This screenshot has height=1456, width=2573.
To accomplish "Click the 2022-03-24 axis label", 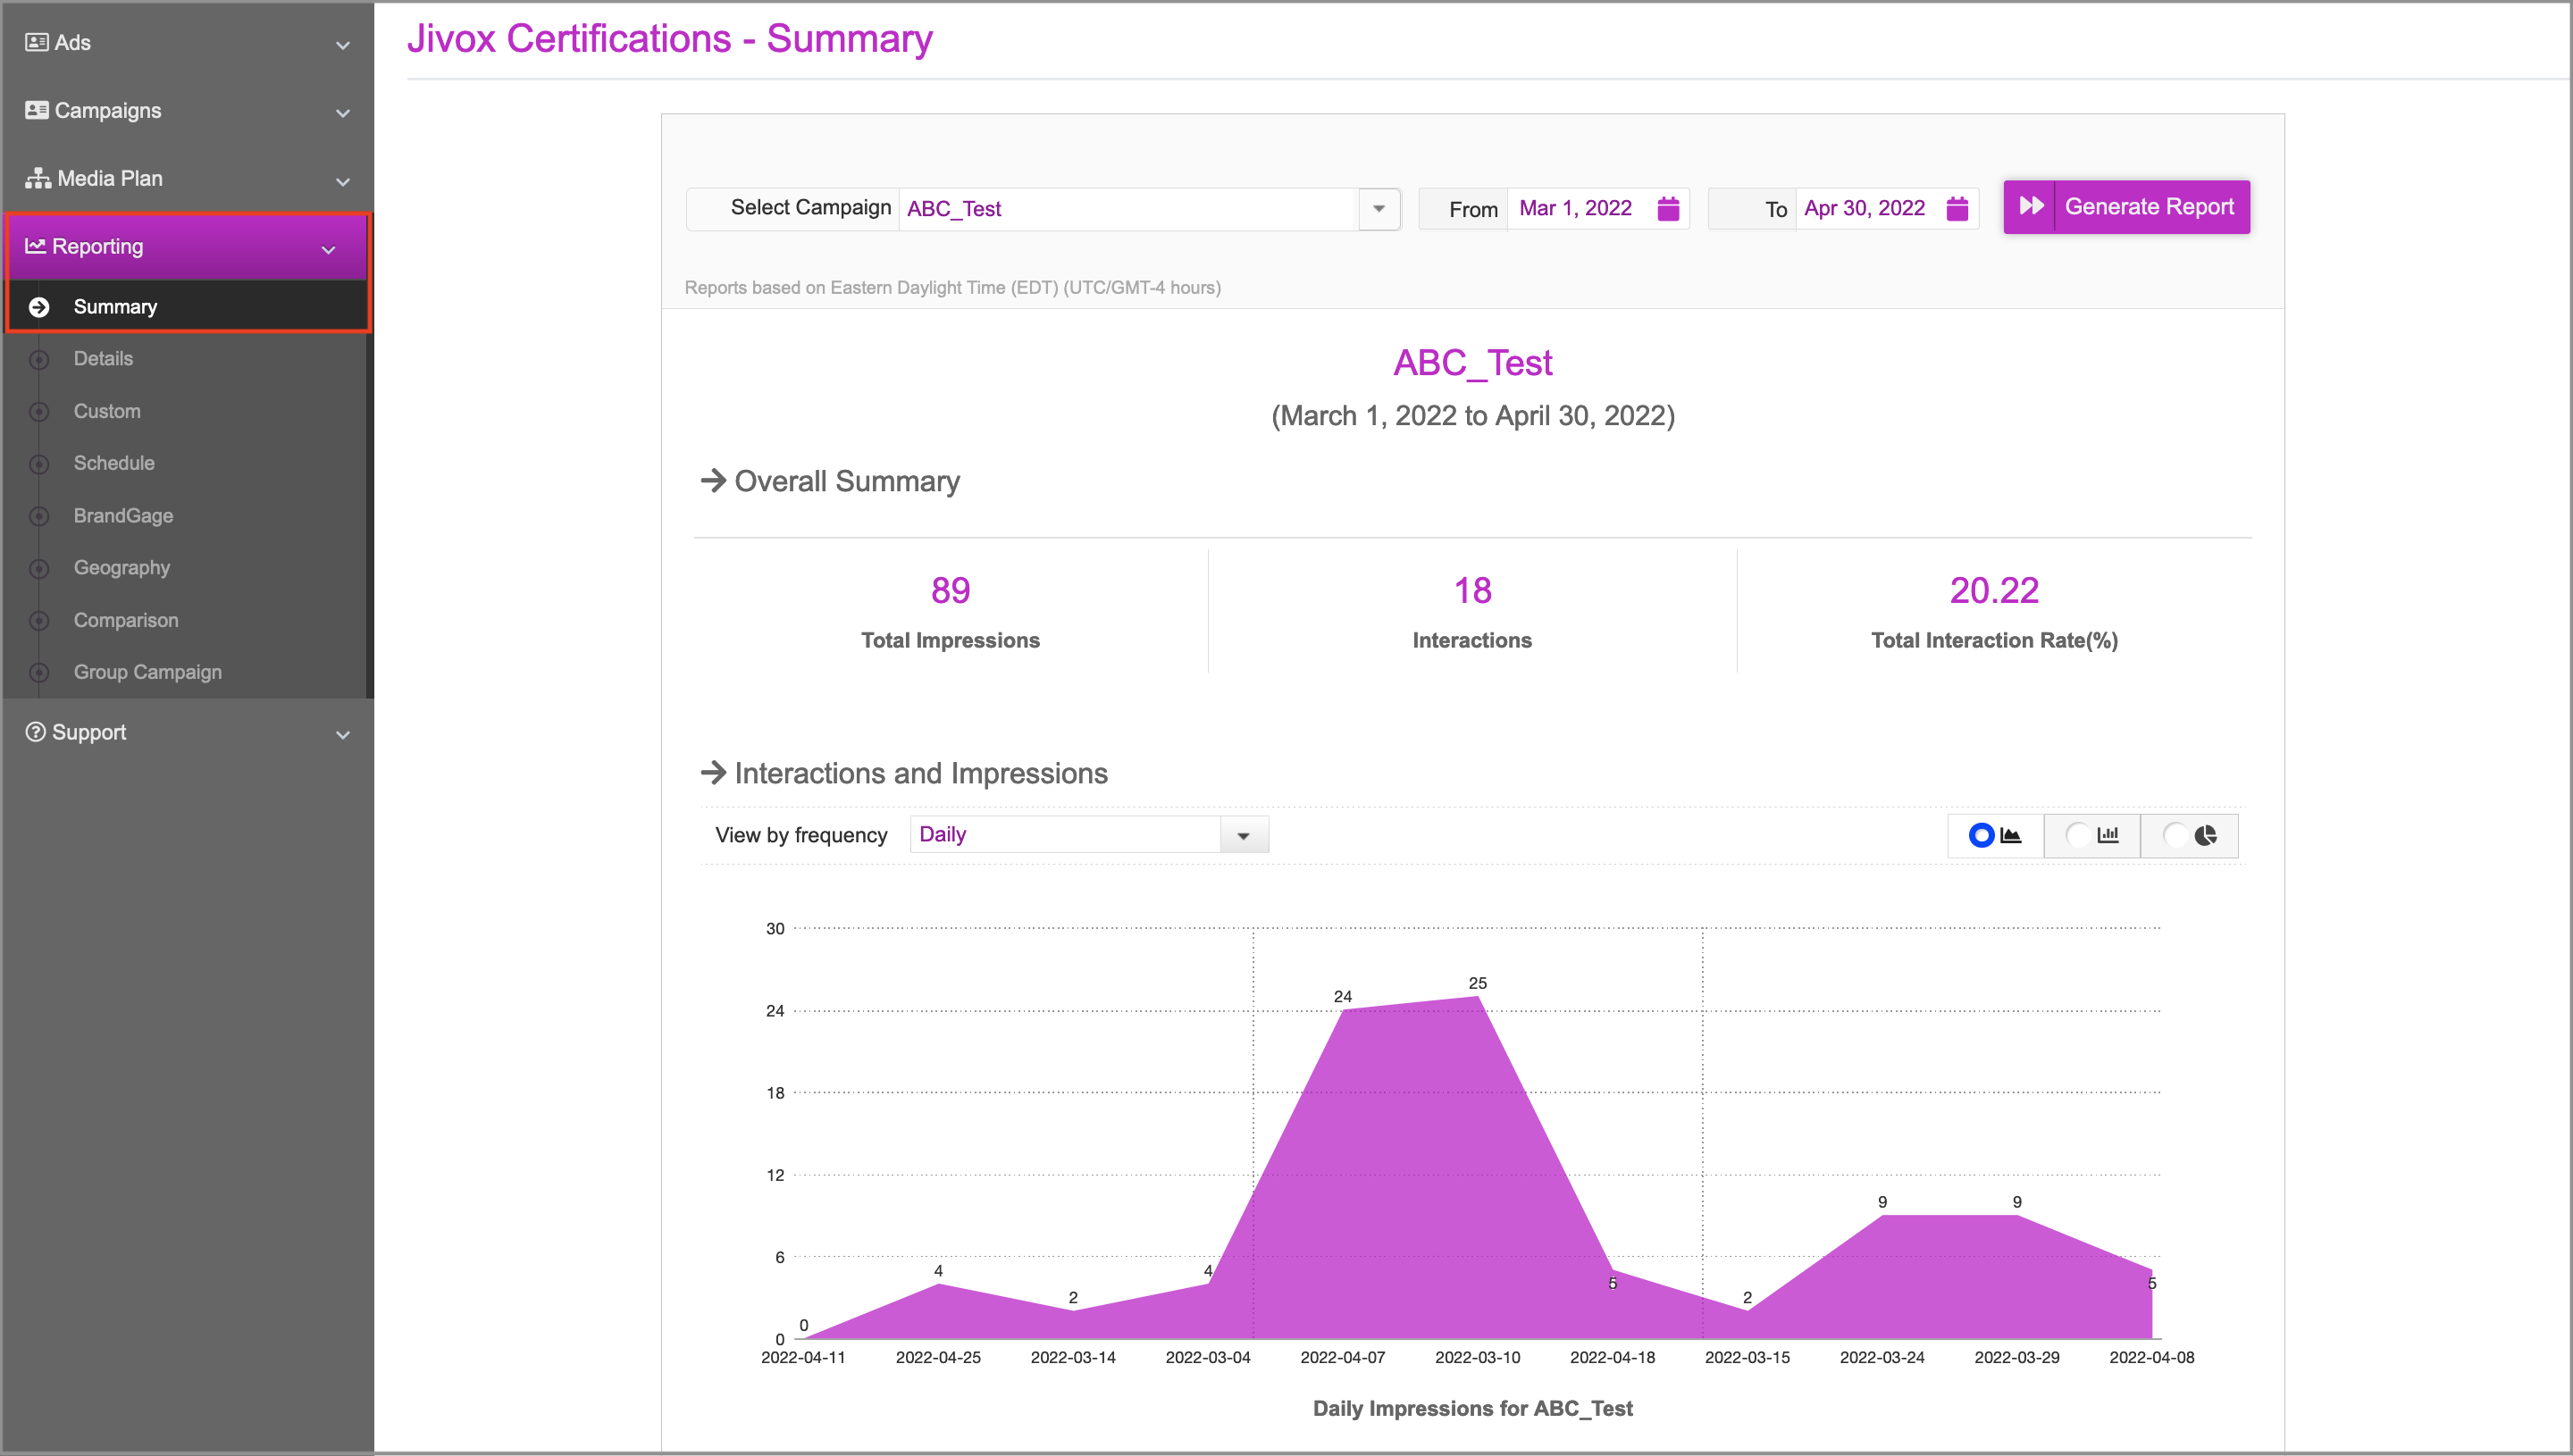I will (x=1882, y=1357).
